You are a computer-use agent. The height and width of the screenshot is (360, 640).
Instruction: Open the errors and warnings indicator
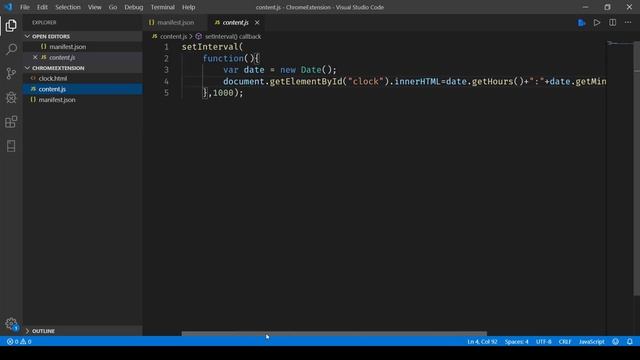(19, 342)
